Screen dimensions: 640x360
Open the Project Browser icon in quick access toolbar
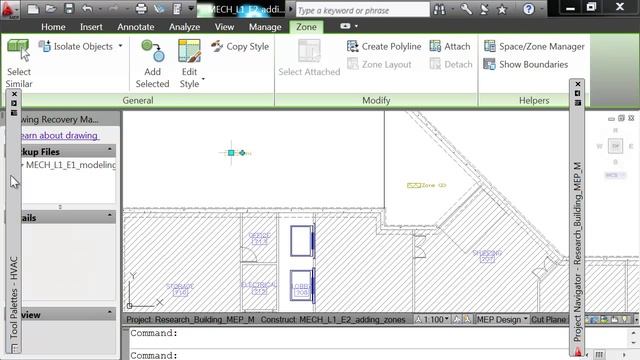[x=160, y=9]
